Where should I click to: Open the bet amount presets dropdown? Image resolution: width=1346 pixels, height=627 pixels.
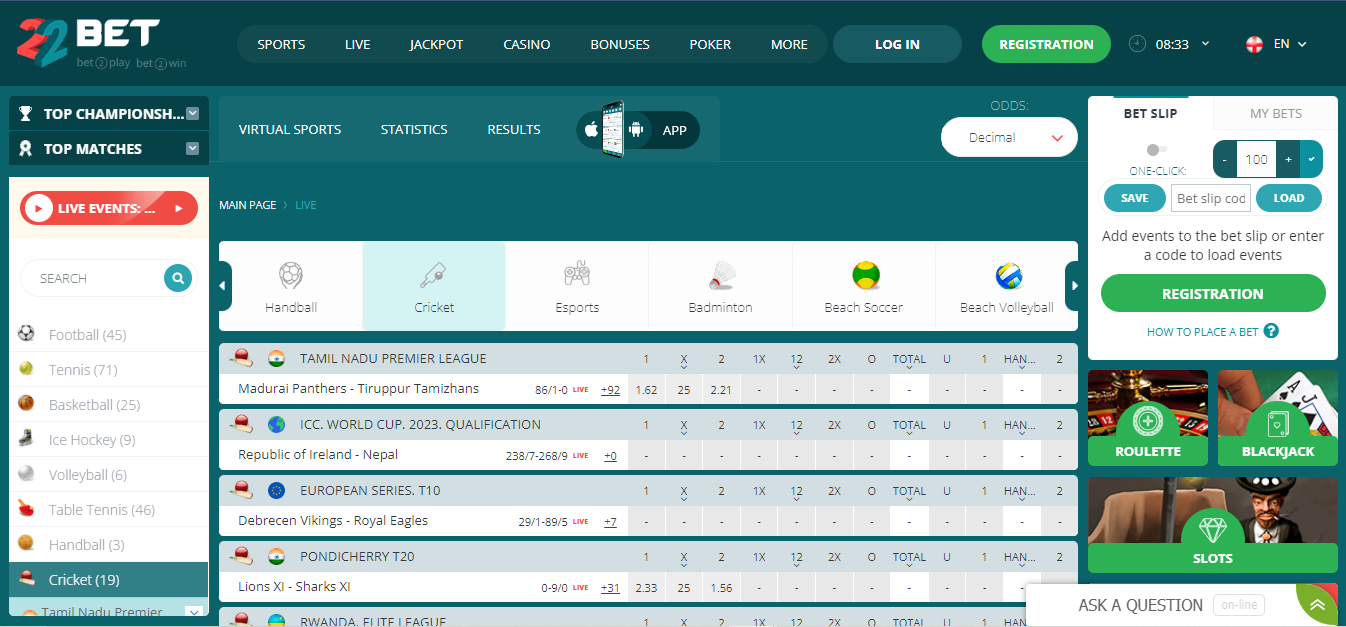1311,159
